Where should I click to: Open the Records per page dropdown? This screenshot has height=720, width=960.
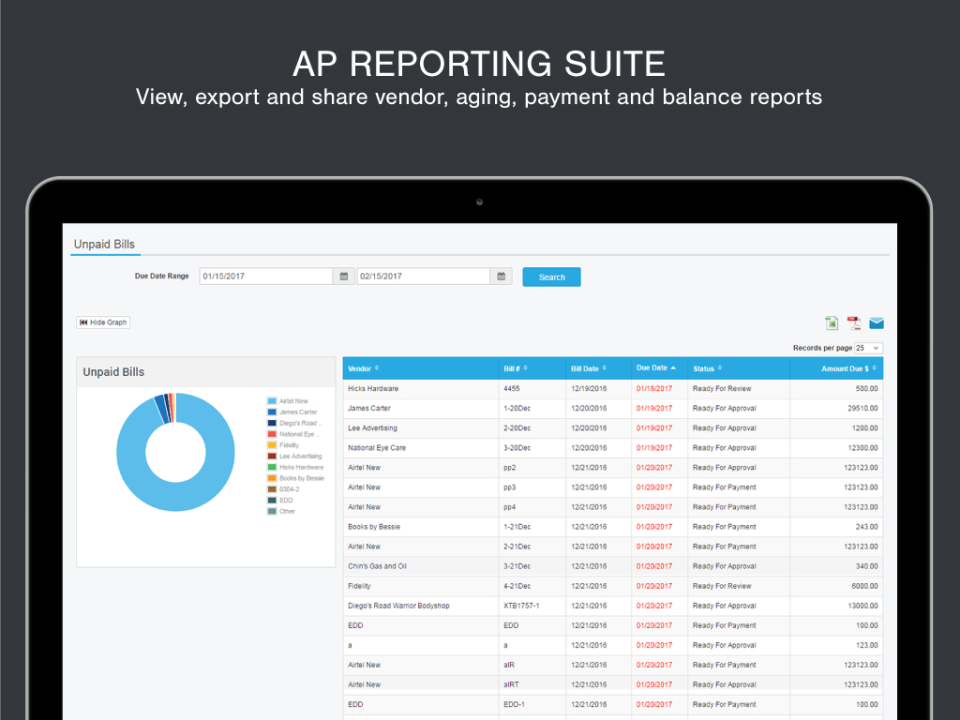(x=866, y=347)
